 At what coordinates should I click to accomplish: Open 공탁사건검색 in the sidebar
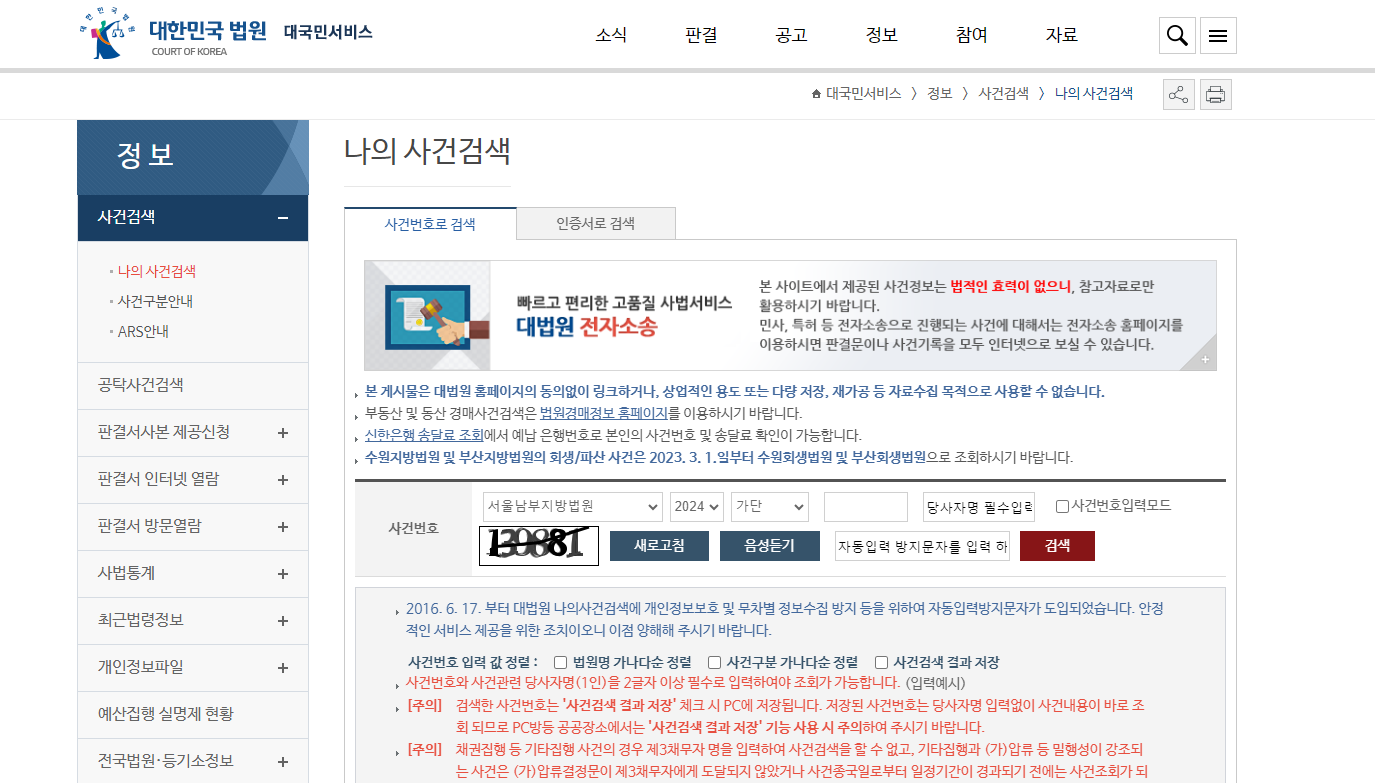tap(193, 385)
